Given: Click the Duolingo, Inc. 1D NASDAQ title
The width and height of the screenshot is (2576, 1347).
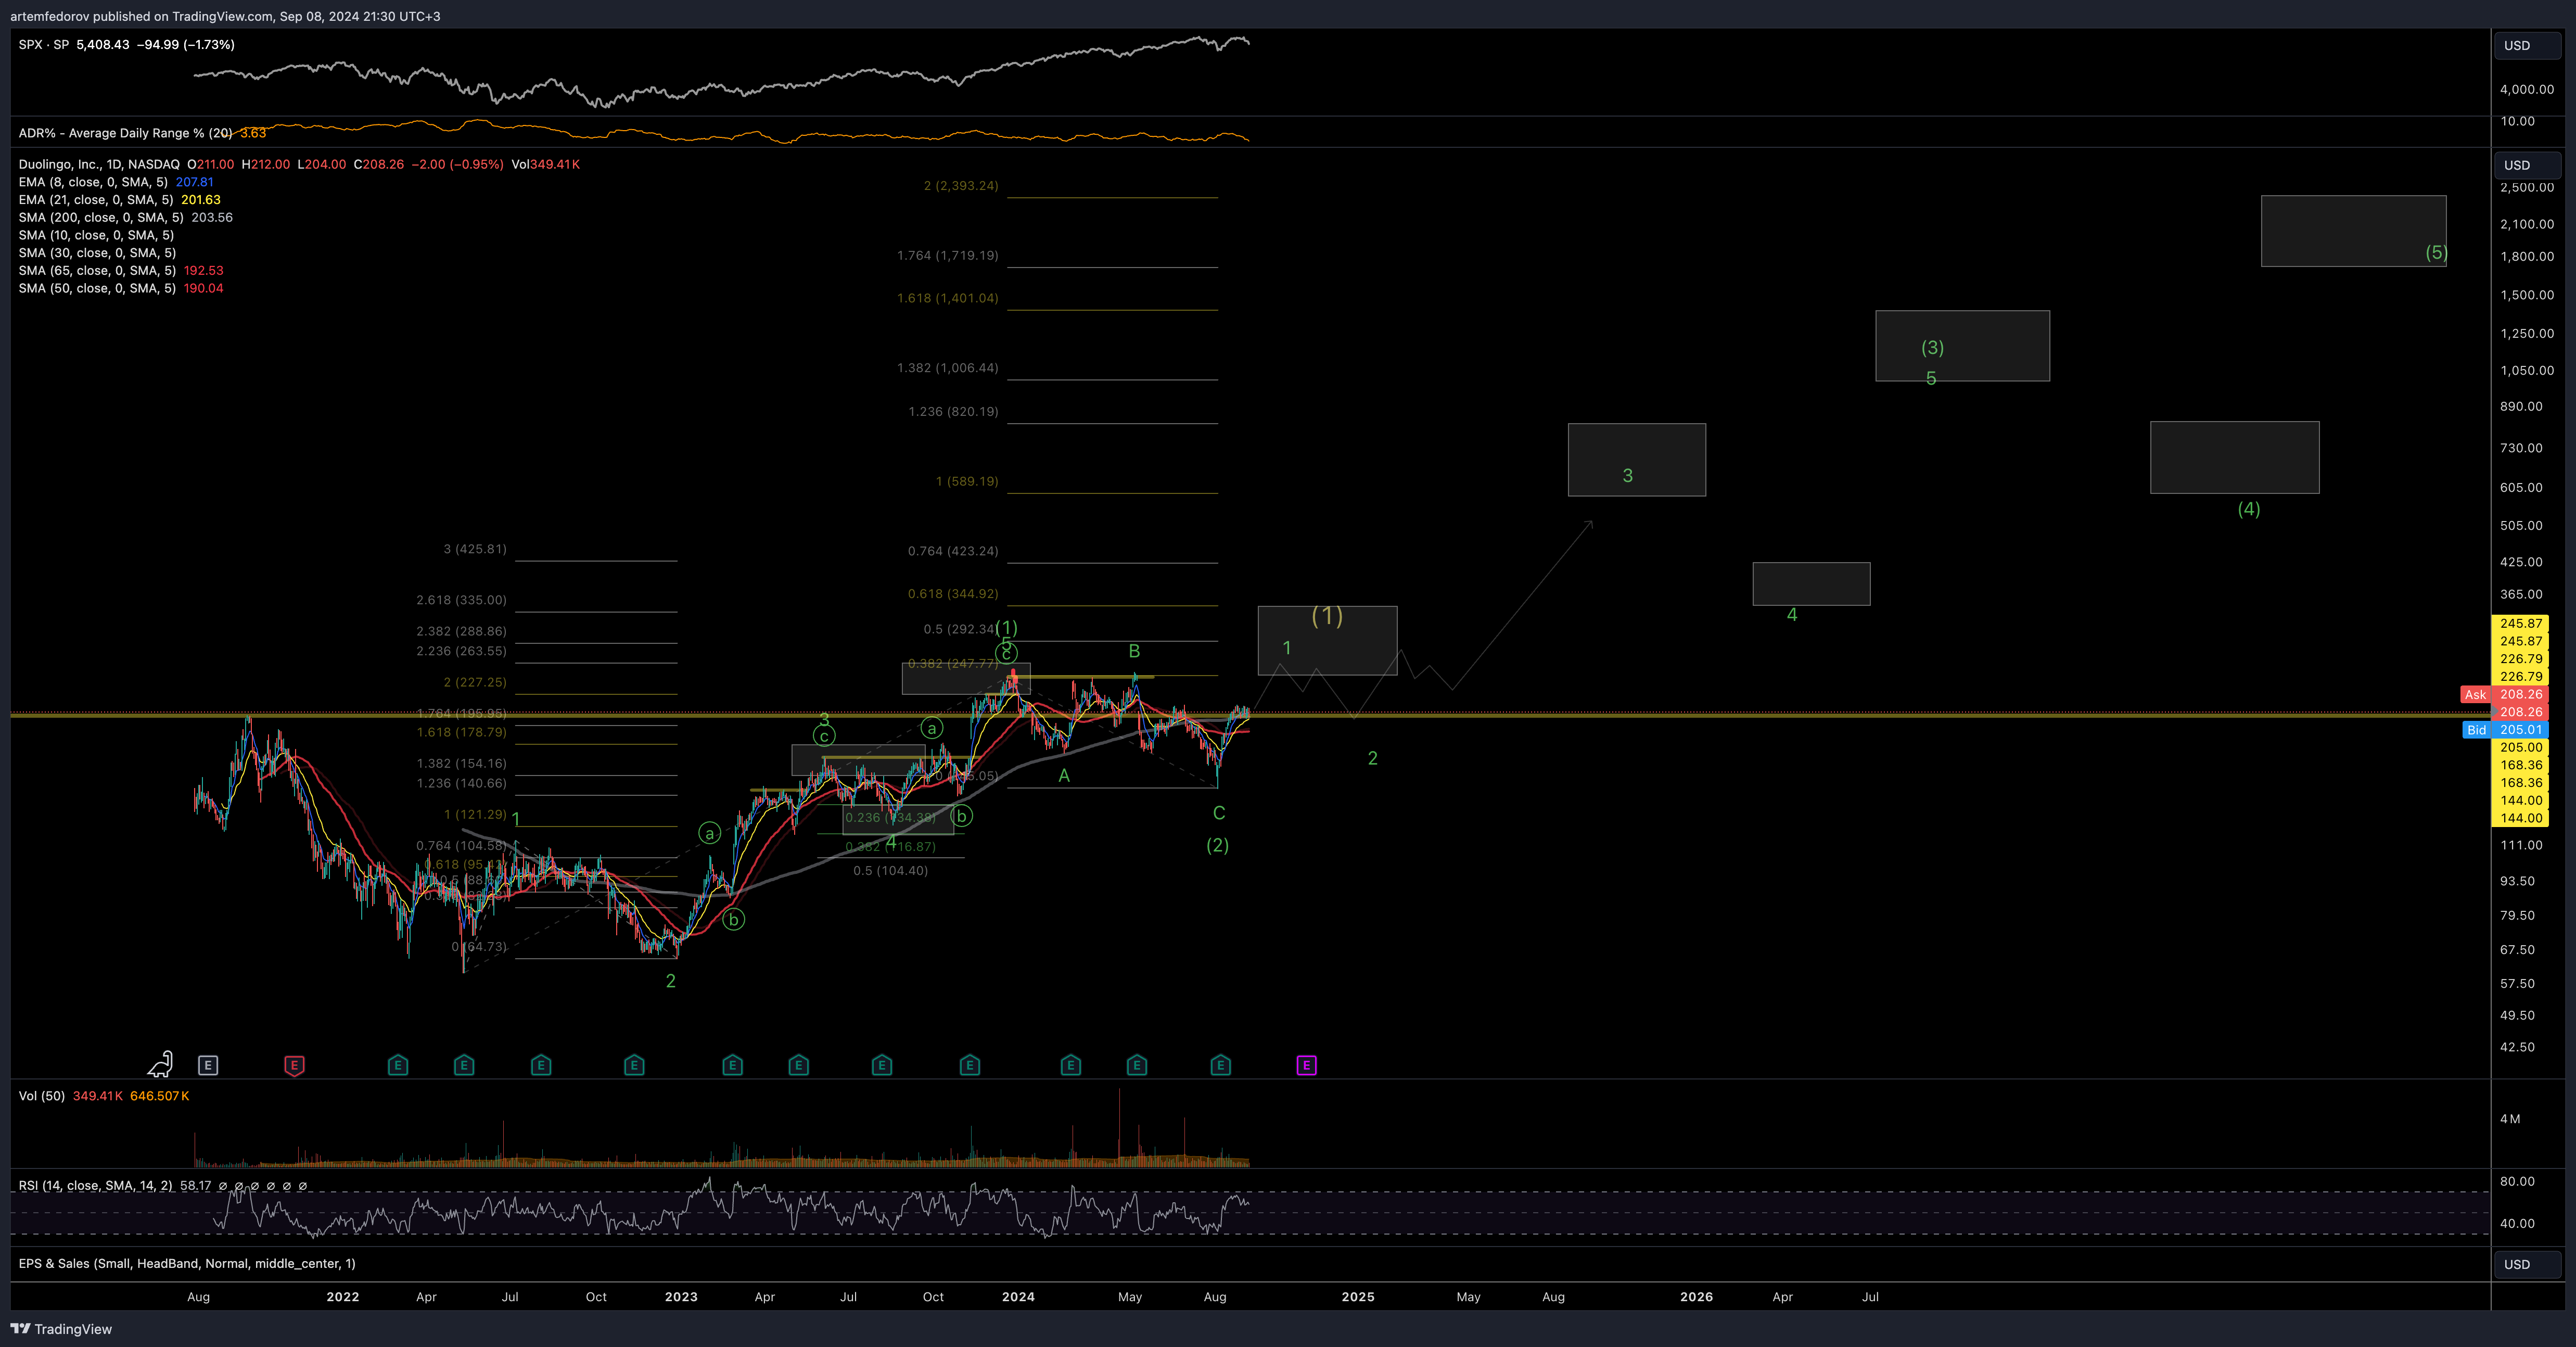Looking at the screenshot, I should tap(99, 164).
